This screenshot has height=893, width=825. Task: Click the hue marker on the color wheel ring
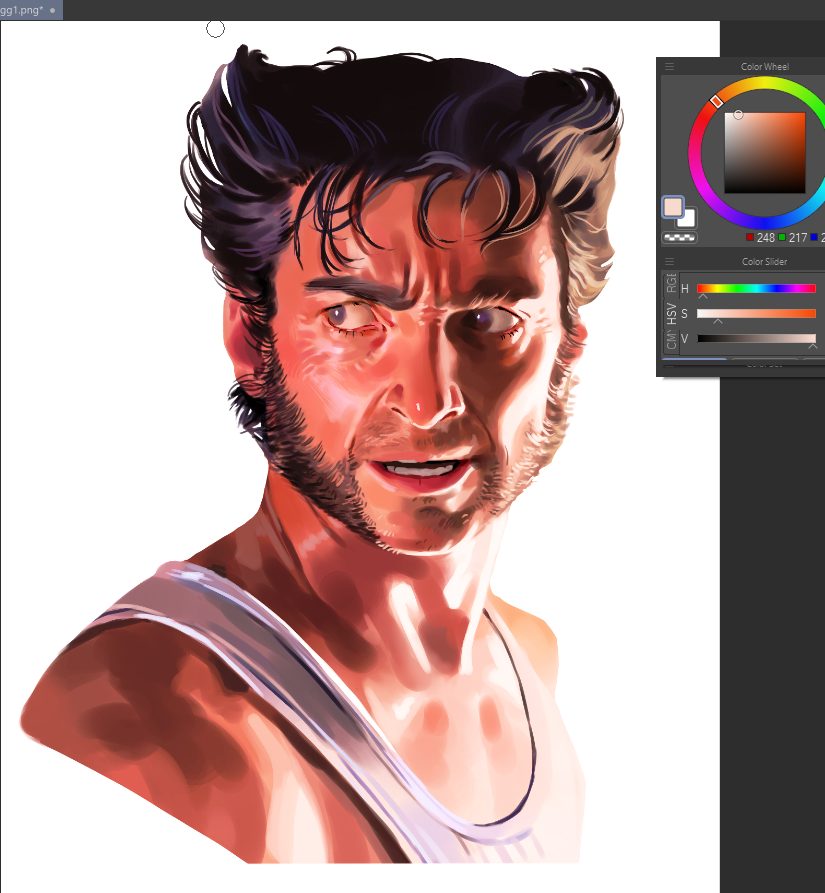click(716, 101)
